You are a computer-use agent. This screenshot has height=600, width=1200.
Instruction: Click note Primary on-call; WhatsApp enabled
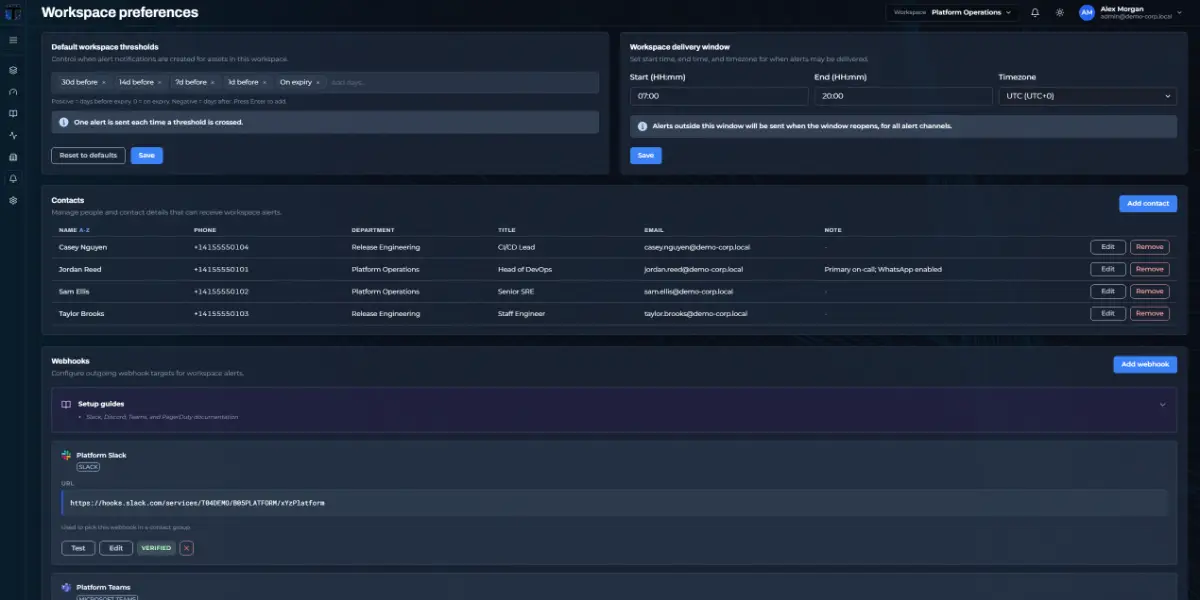pos(883,269)
